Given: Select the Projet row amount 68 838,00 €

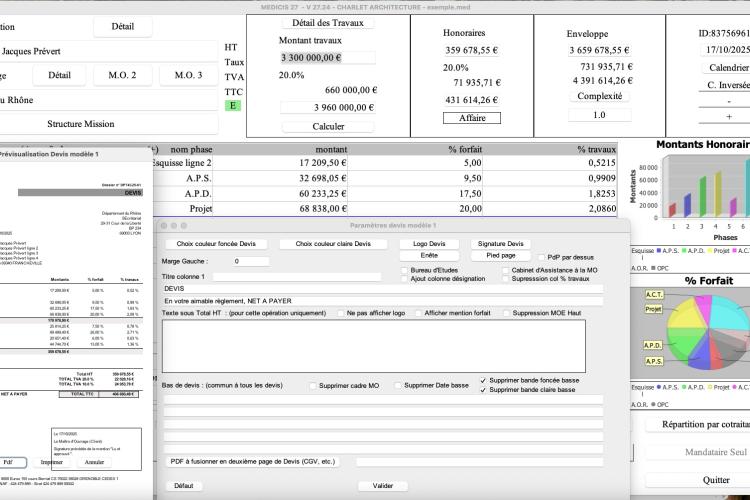Looking at the screenshot, I should click(x=280, y=209).
